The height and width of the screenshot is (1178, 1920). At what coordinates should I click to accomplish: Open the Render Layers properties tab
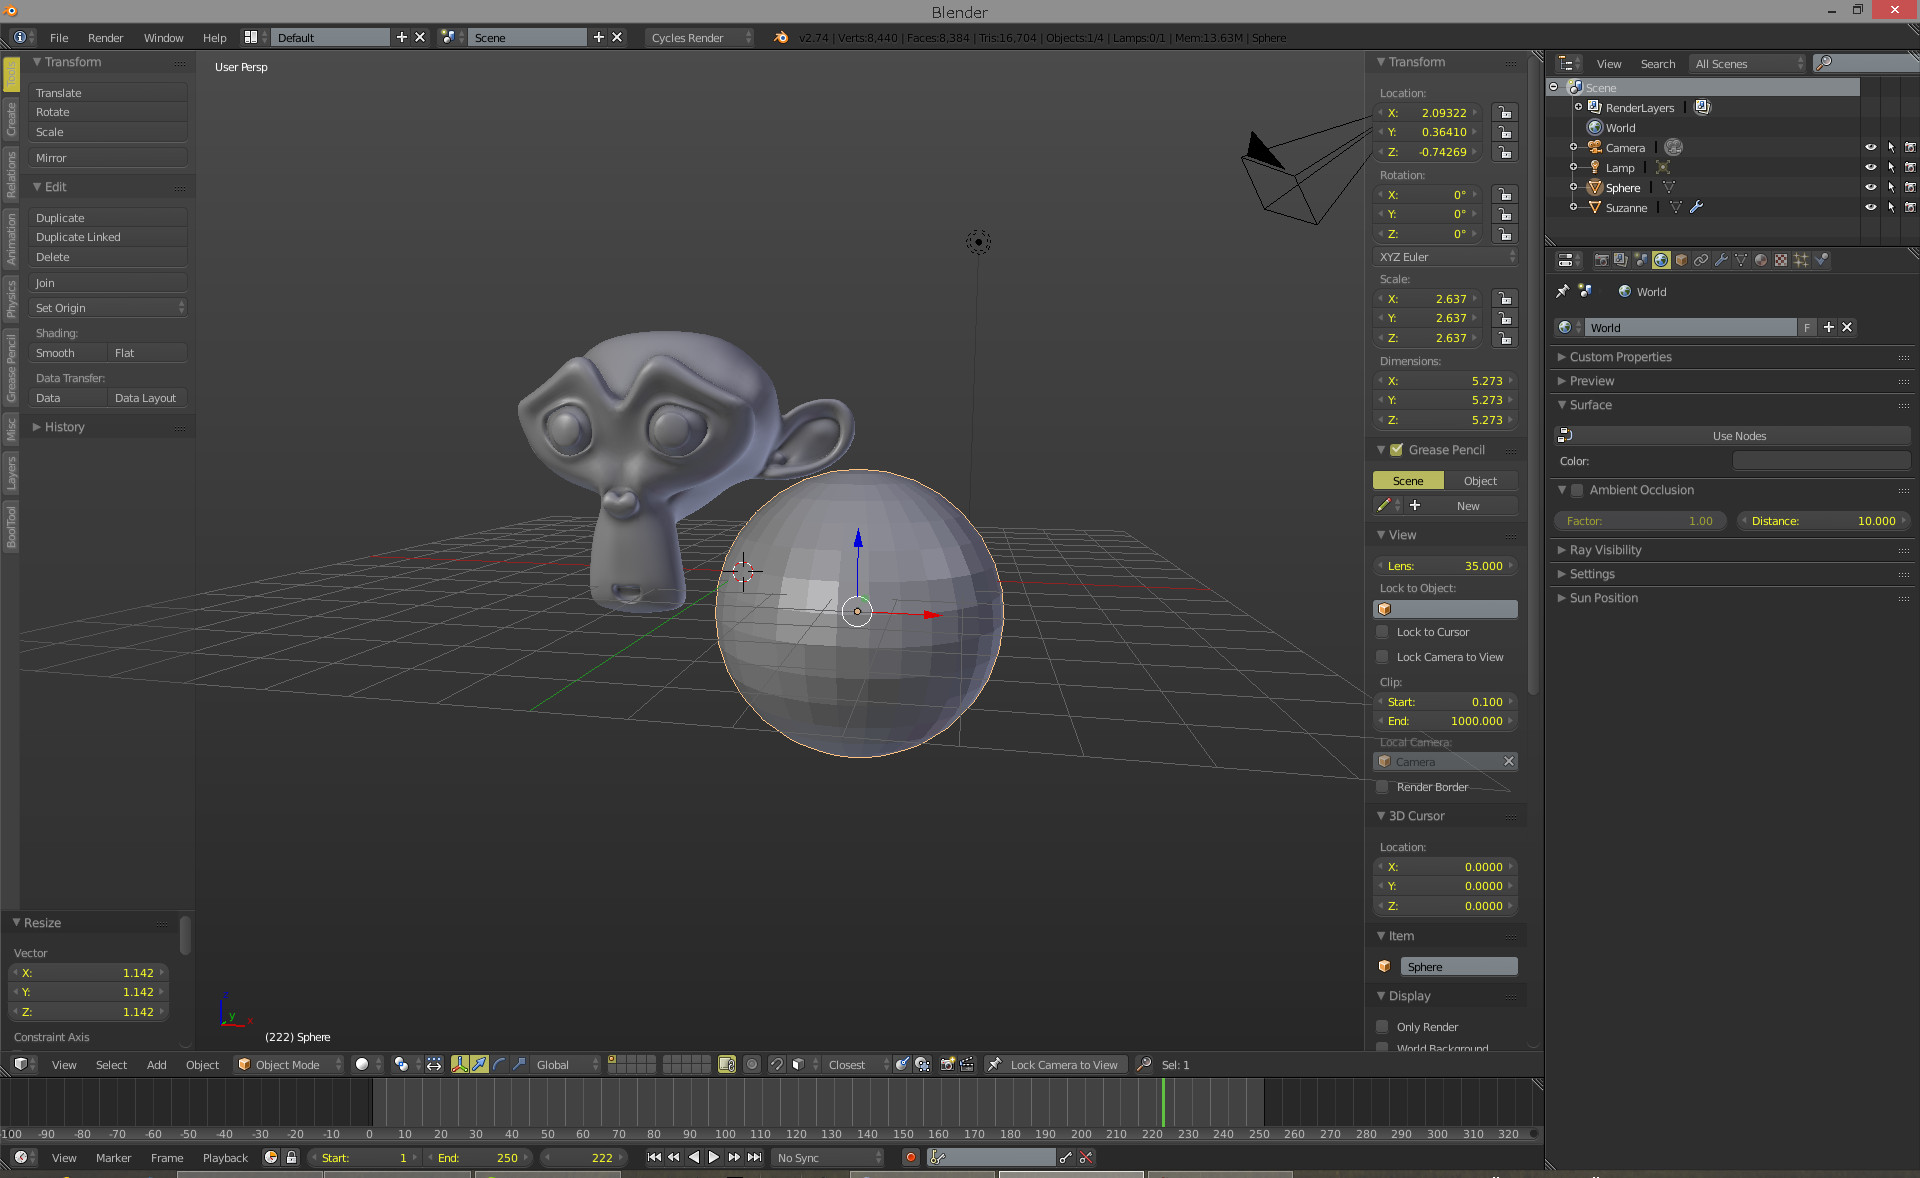1621,260
